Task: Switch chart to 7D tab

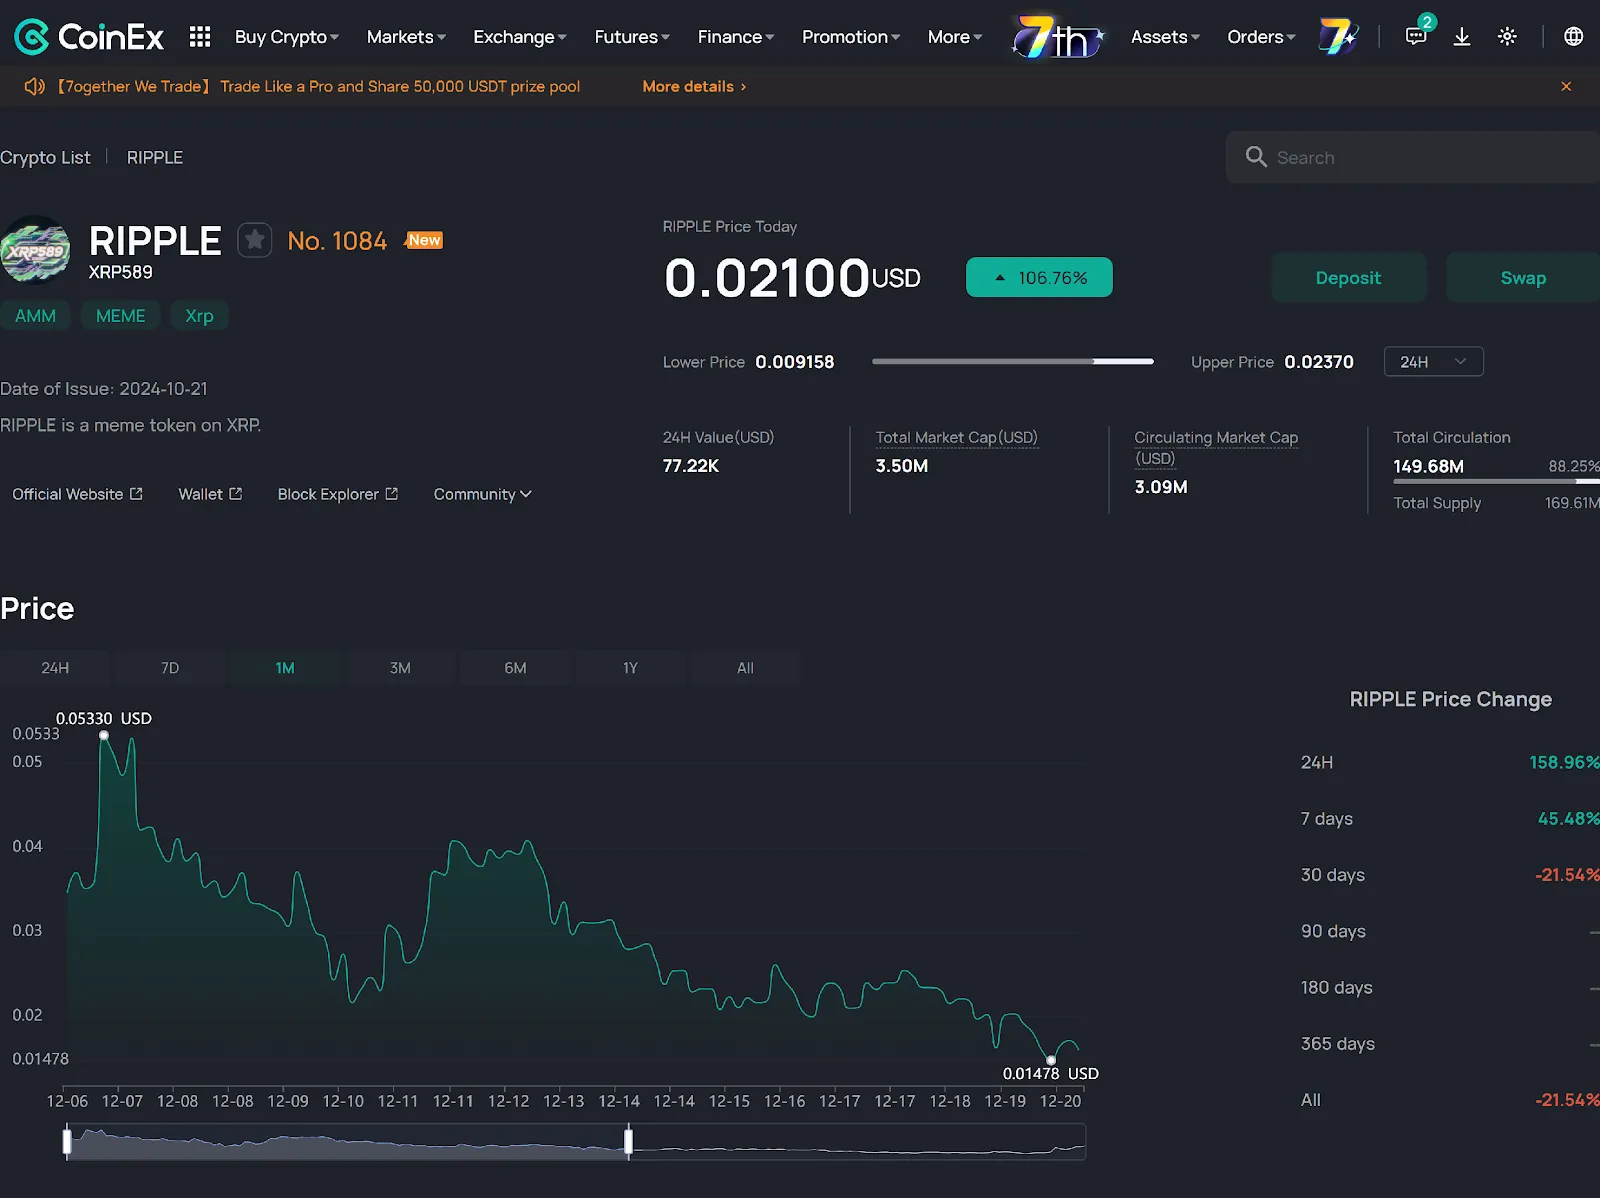Action: pyautogui.click(x=170, y=668)
